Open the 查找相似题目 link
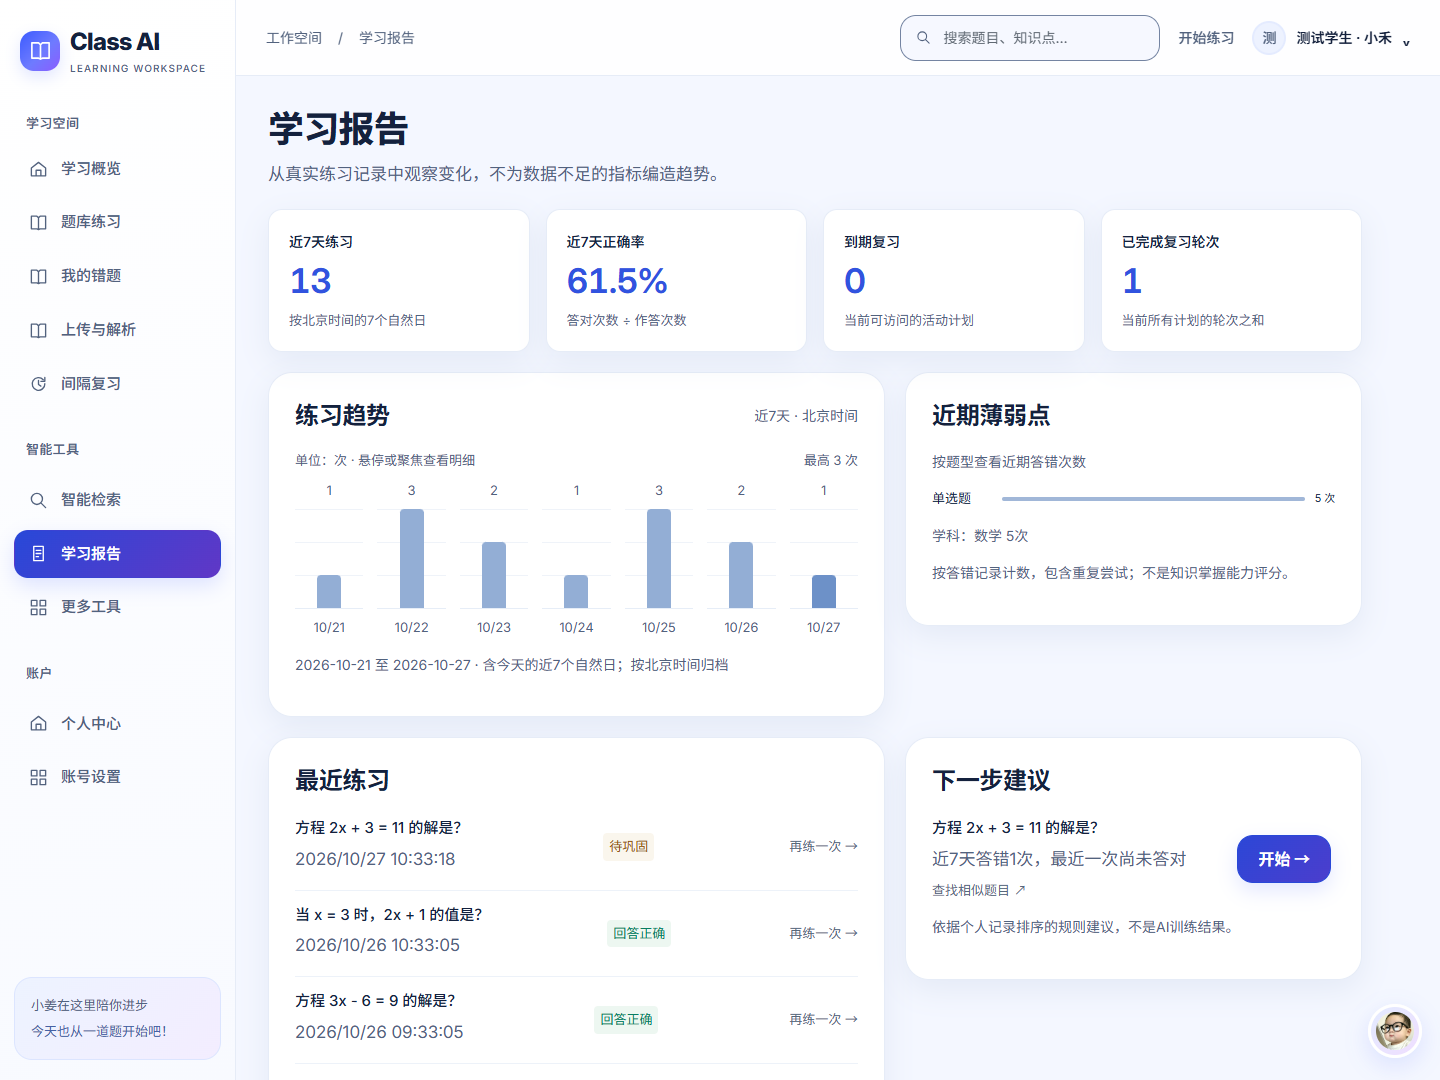Viewport: 1440px width, 1080px height. (x=979, y=890)
